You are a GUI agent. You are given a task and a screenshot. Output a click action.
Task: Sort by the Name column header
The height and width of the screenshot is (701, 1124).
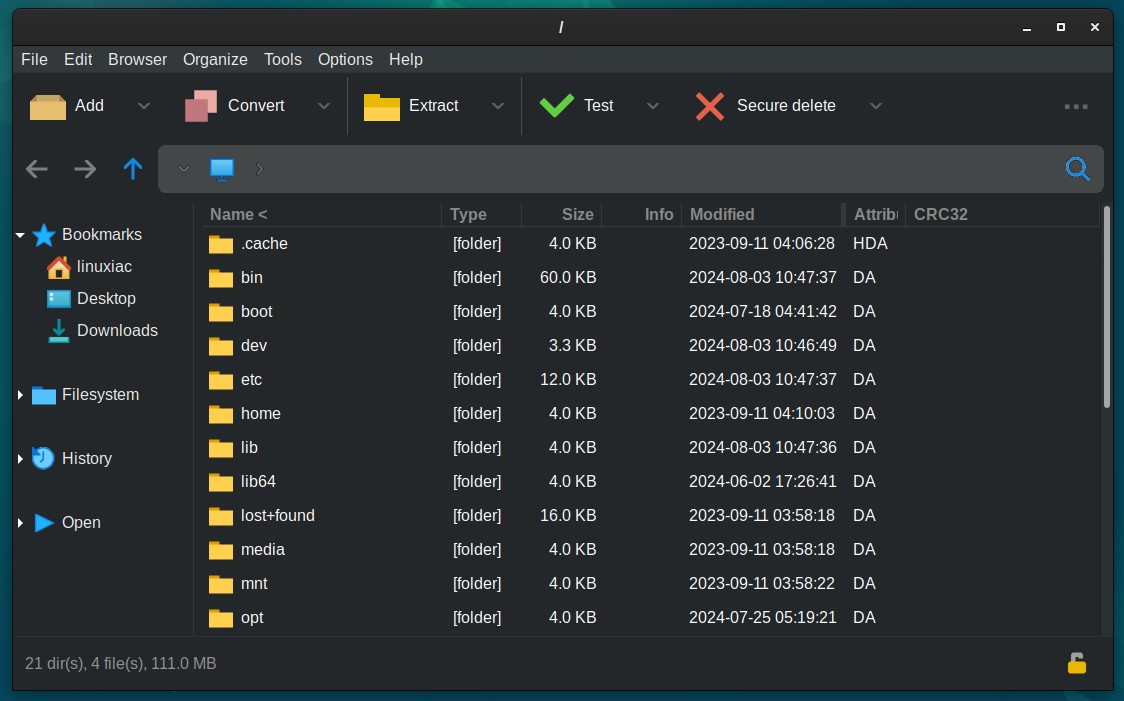tap(320, 214)
